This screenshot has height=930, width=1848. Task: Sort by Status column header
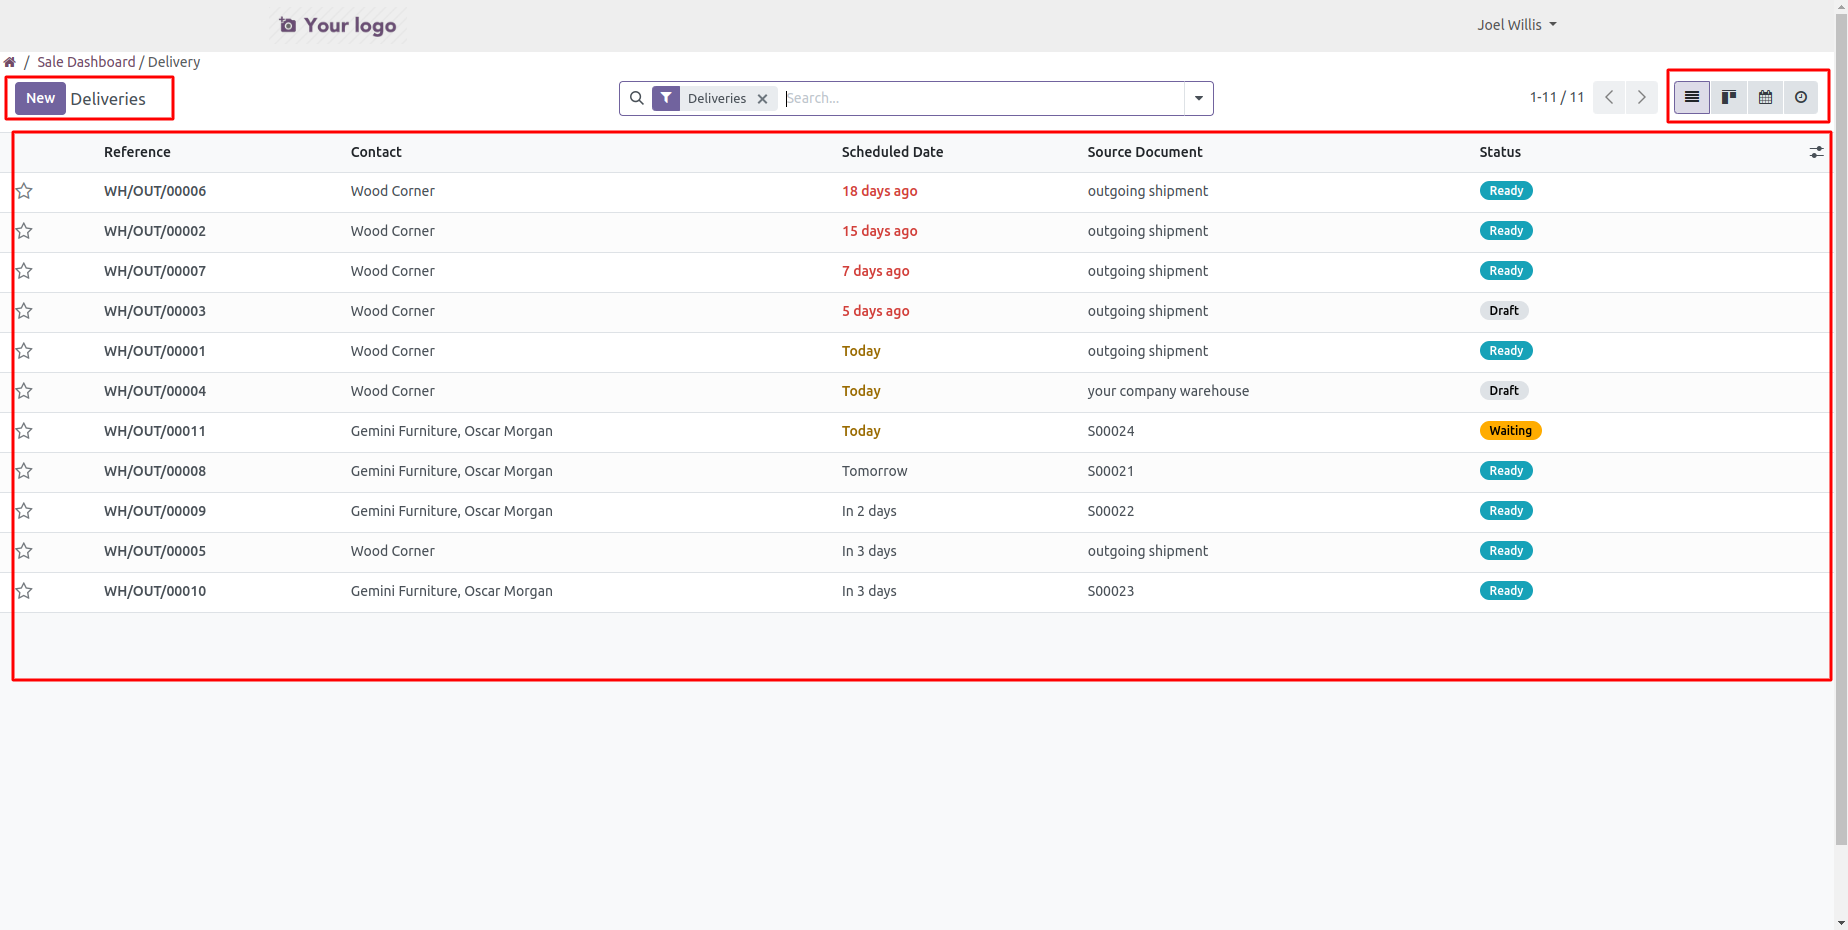point(1500,152)
